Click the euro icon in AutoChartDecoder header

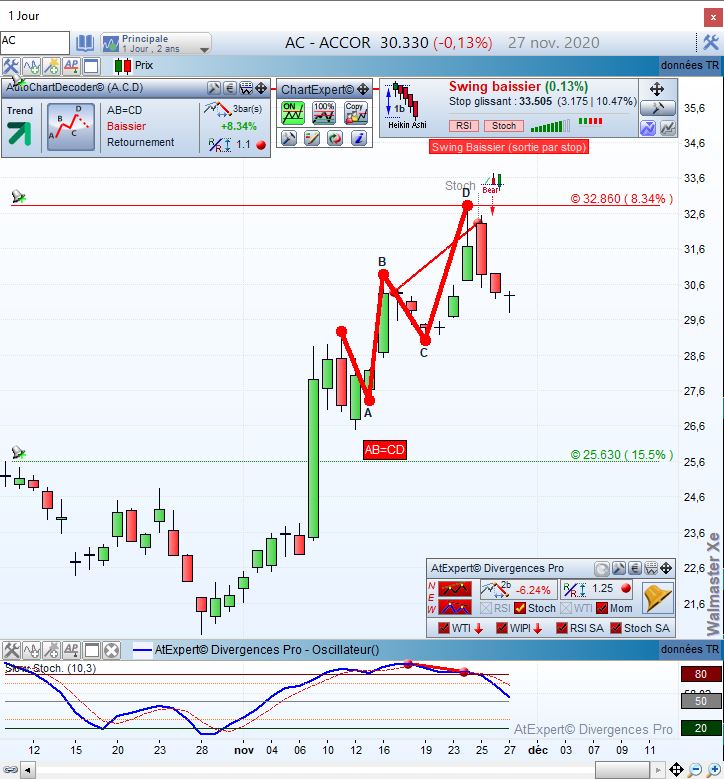[x=230, y=88]
